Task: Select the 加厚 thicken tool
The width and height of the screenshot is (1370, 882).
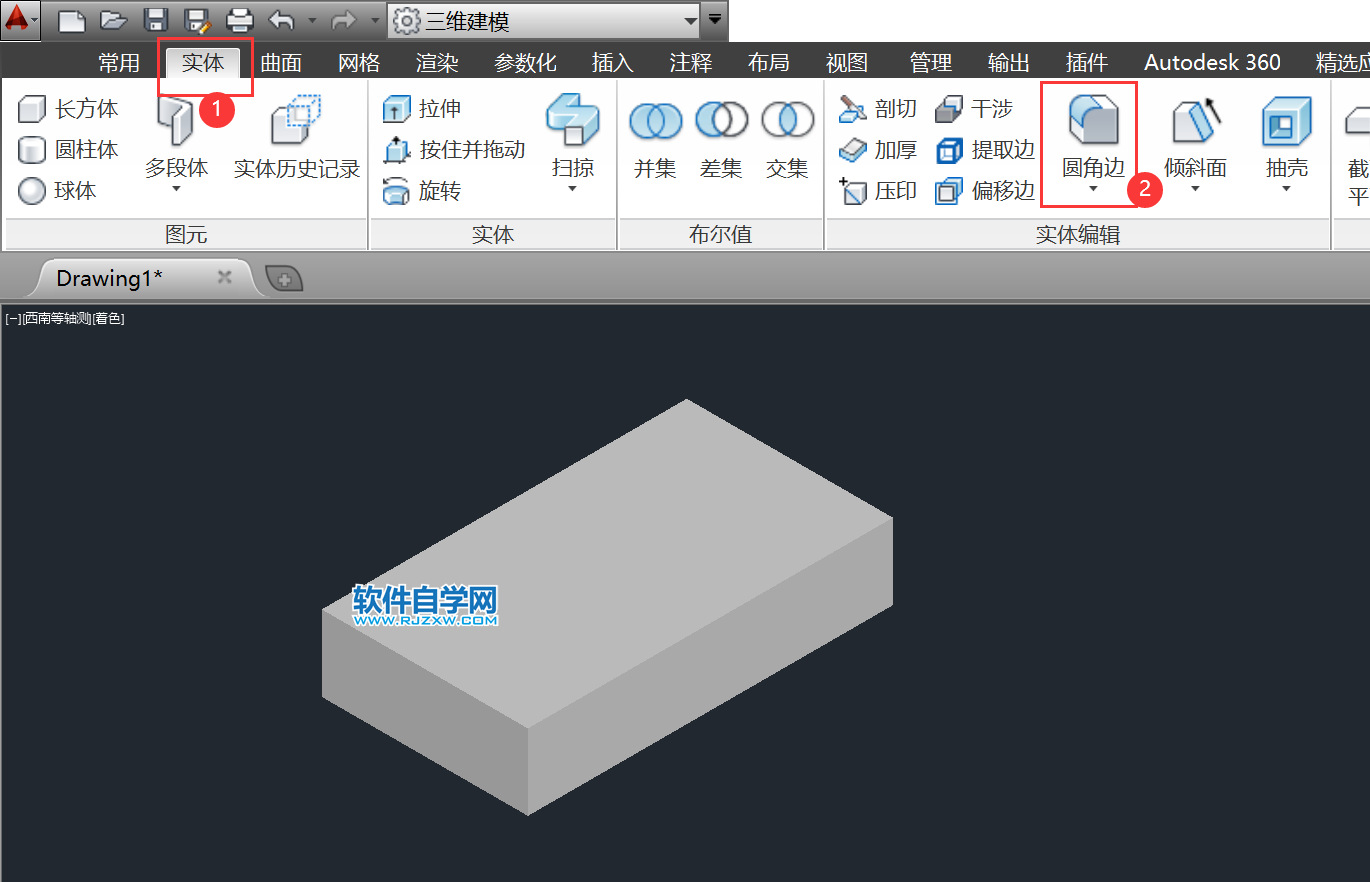Action: pyautogui.click(x=877, y=150)
